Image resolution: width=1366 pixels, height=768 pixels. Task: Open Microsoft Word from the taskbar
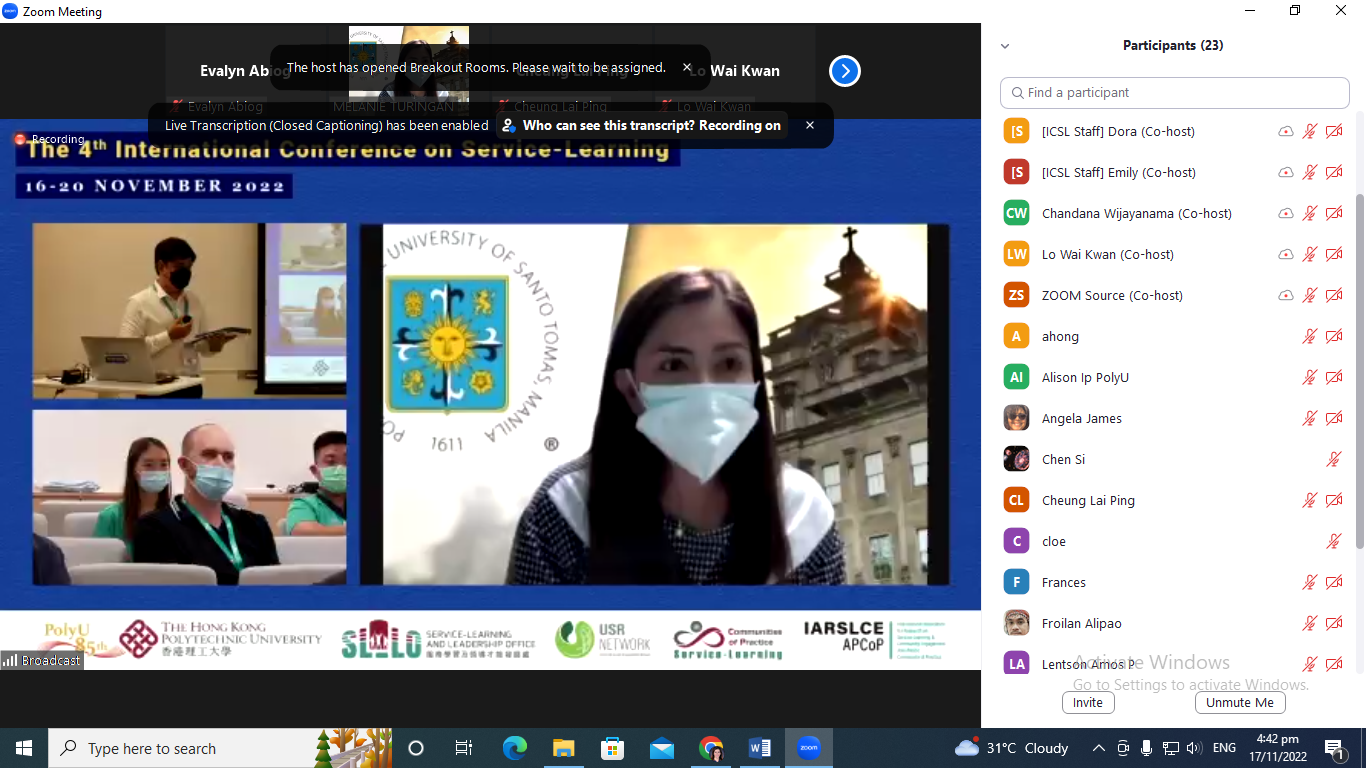click(760, 748)
